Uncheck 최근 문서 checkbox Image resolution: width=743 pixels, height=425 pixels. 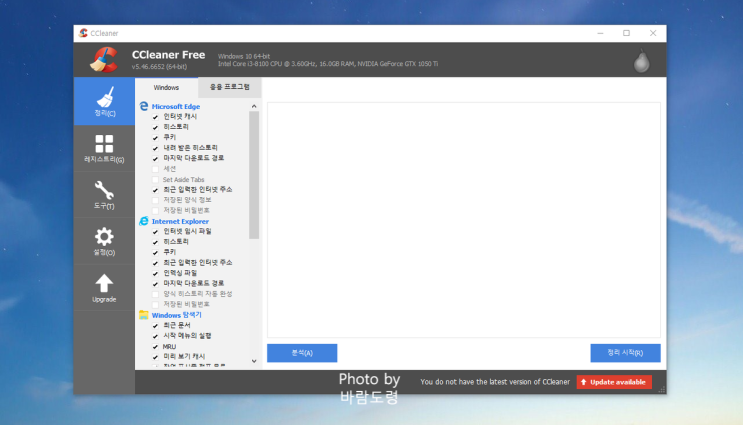point(155,326)
